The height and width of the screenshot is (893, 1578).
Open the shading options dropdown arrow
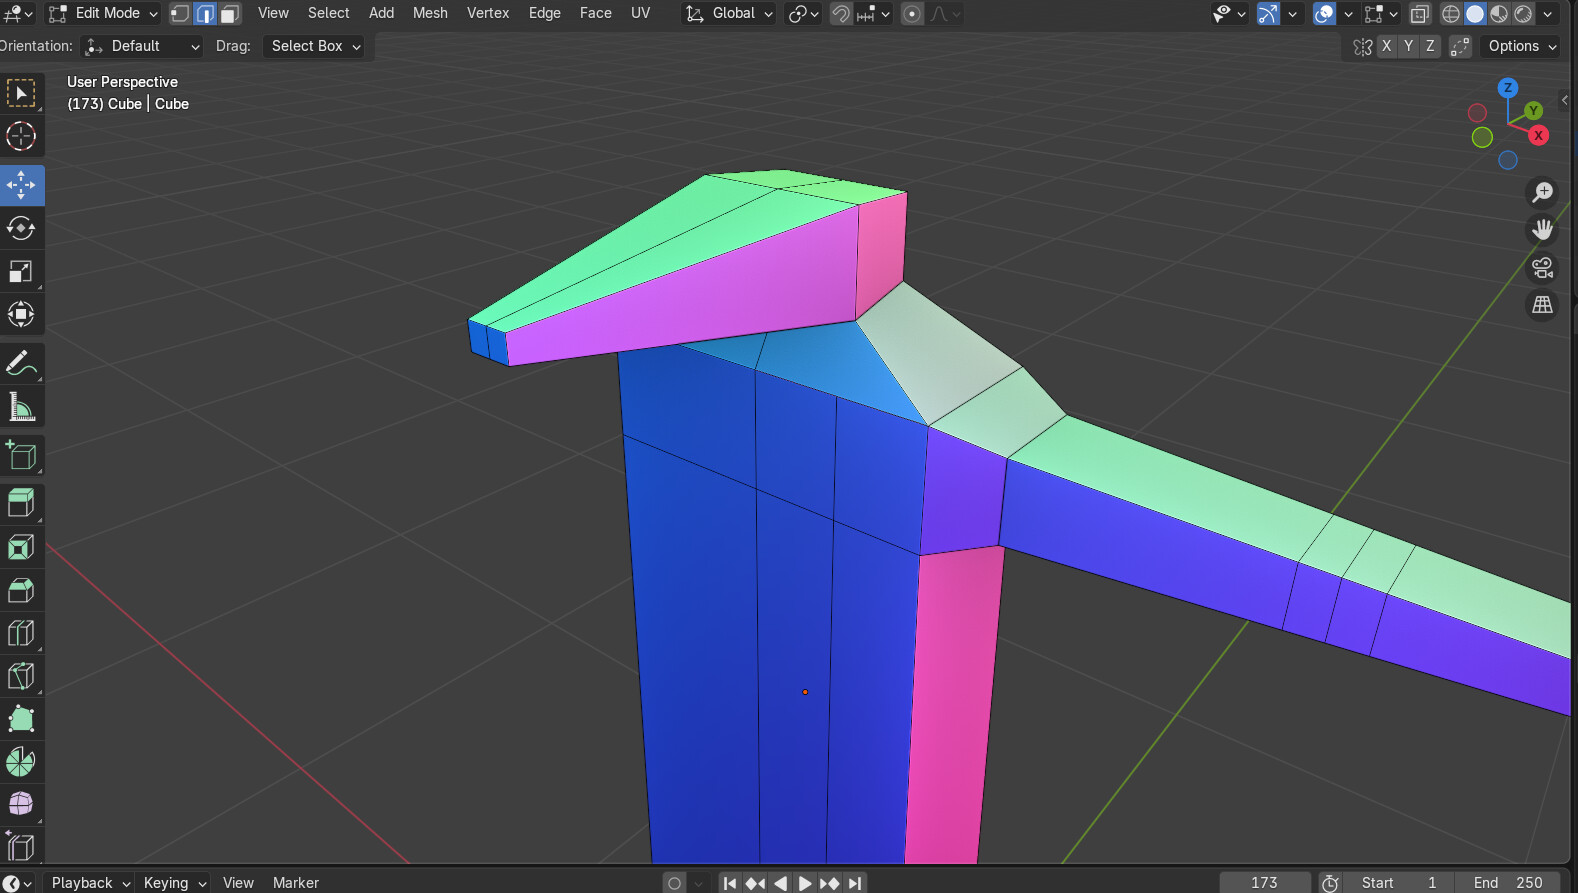[1548, 14]
